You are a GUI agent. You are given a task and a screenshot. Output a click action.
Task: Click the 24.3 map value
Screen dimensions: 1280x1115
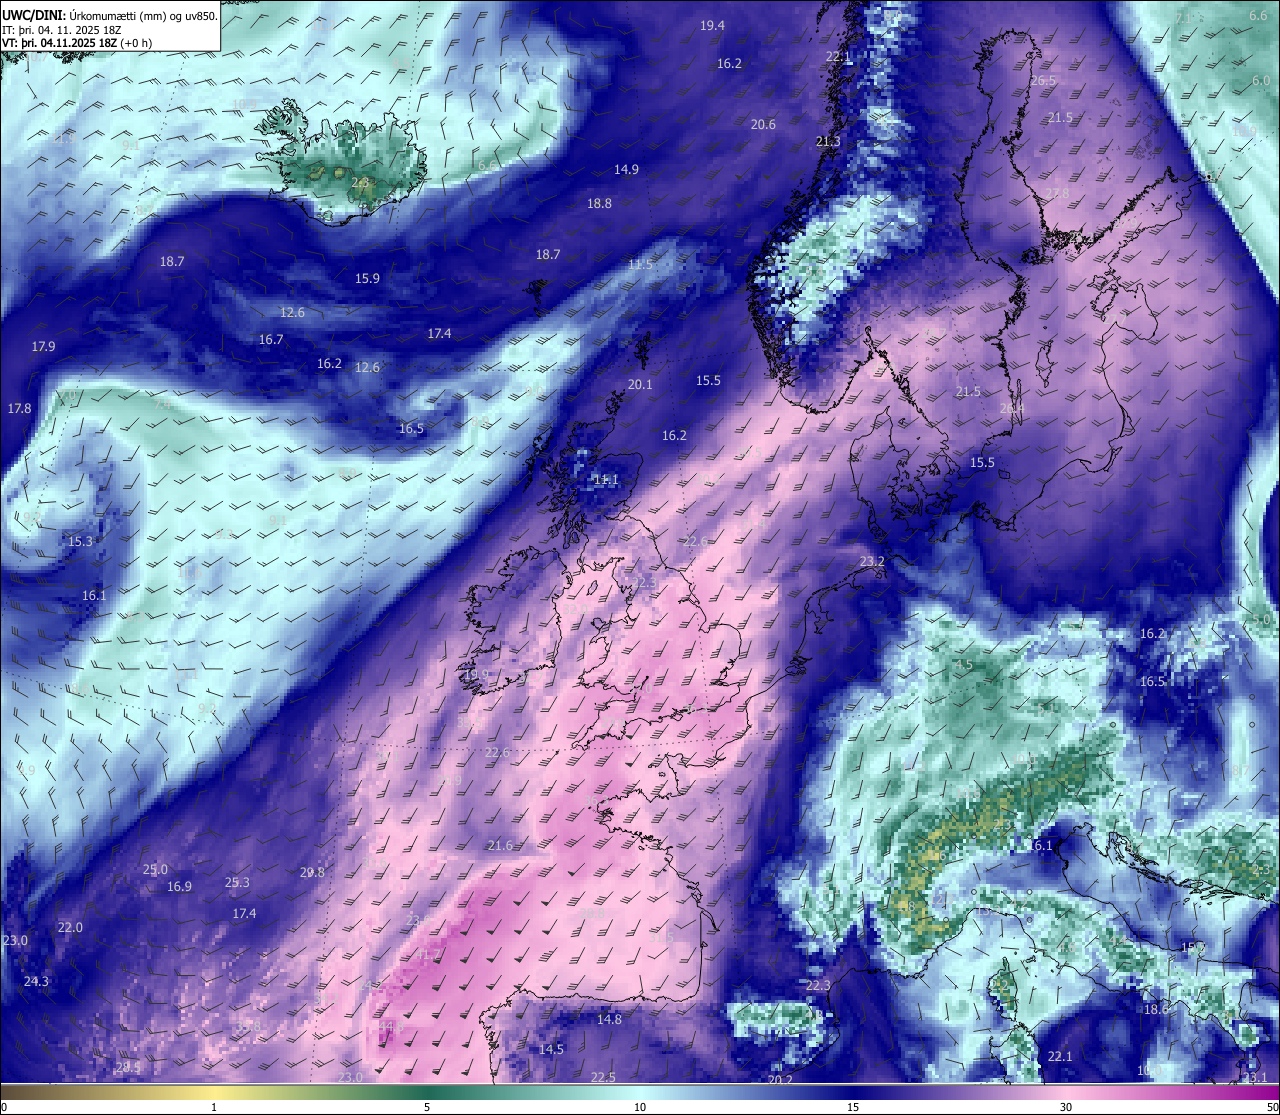[36, 982]
